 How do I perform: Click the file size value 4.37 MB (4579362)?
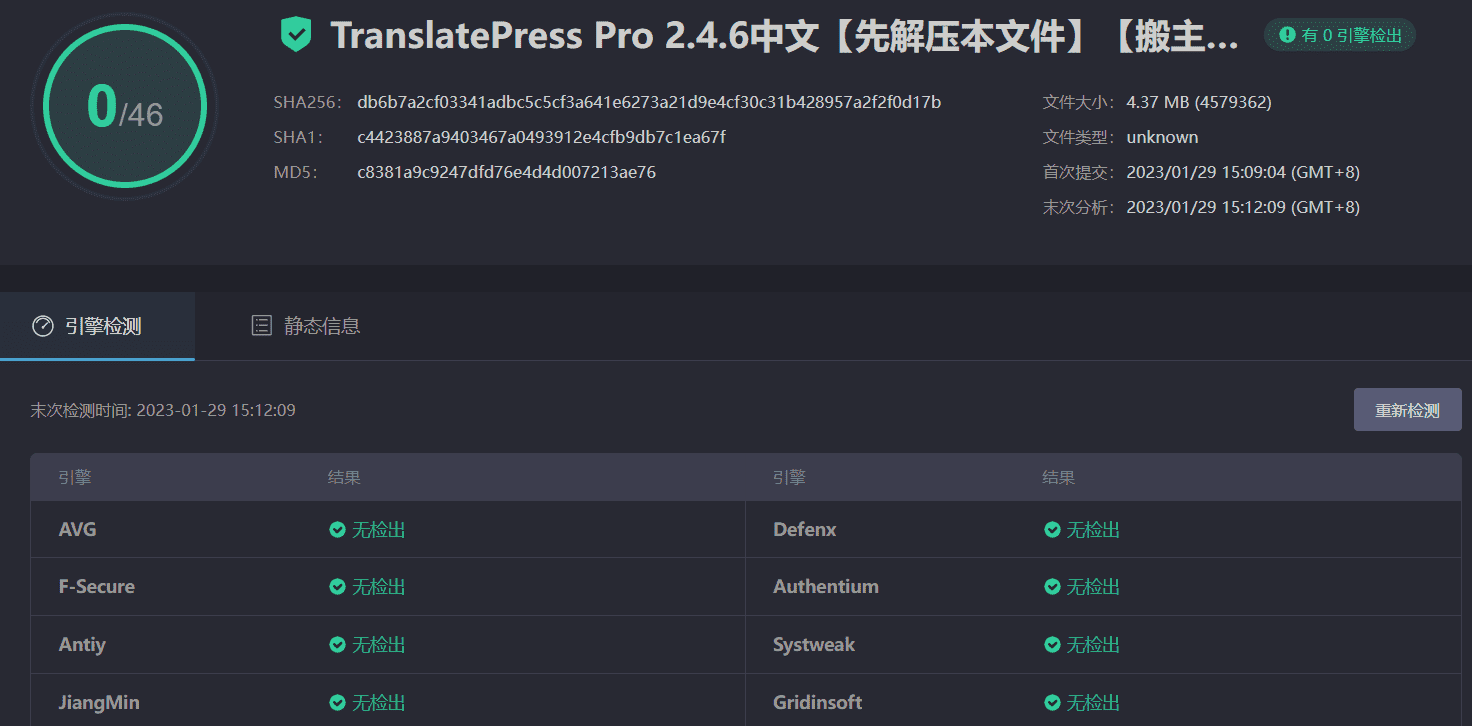tap(1199, 102)
